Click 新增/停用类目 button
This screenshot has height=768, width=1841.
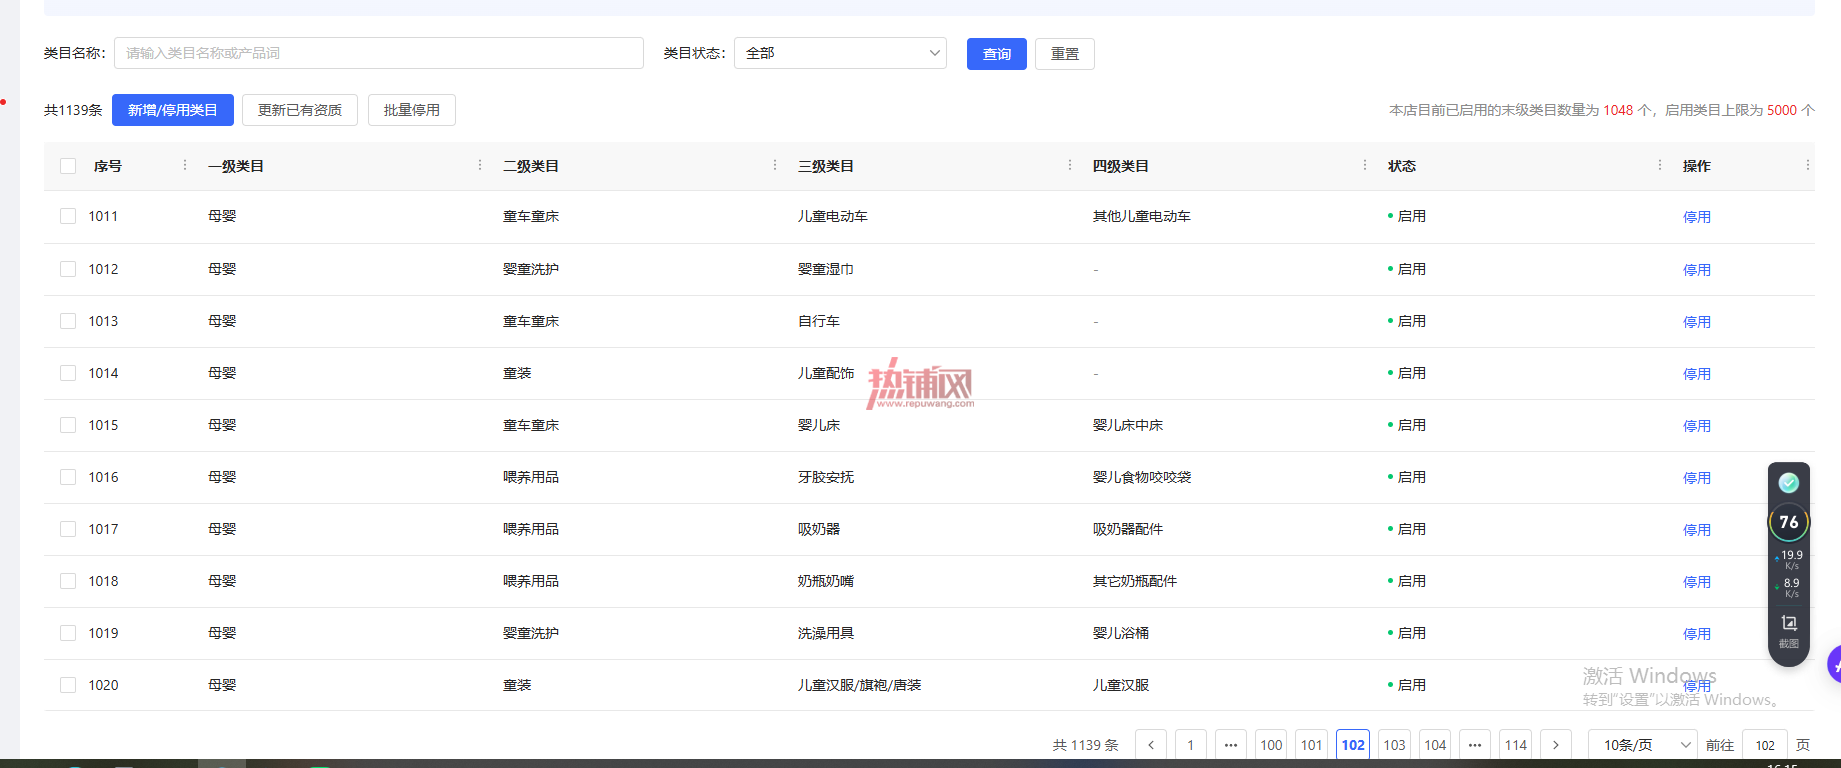(x=173, y=110)
